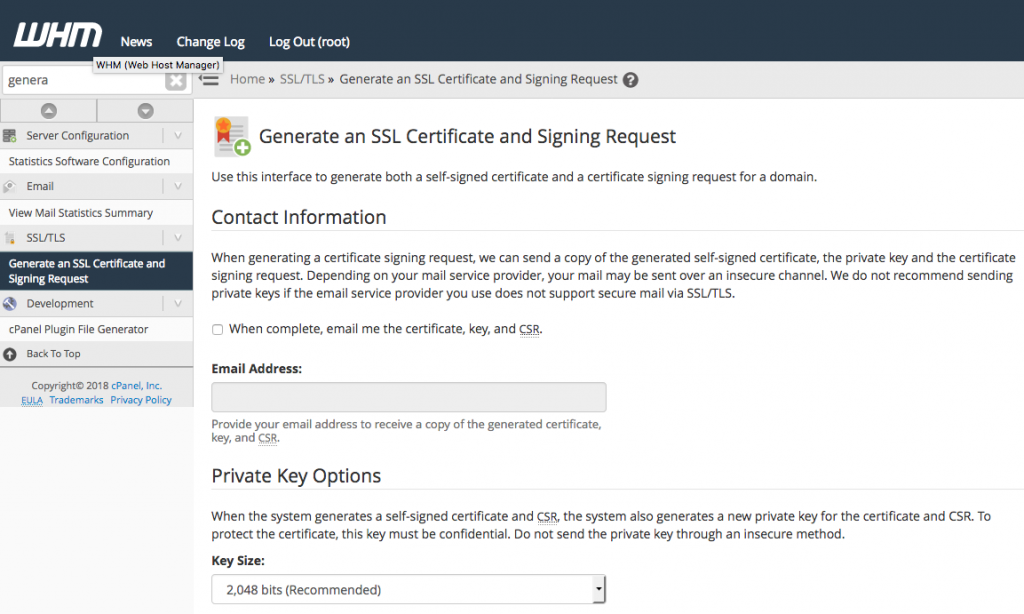Click the Server Configuration heading

pyautogui.click(x=78, y=136)
